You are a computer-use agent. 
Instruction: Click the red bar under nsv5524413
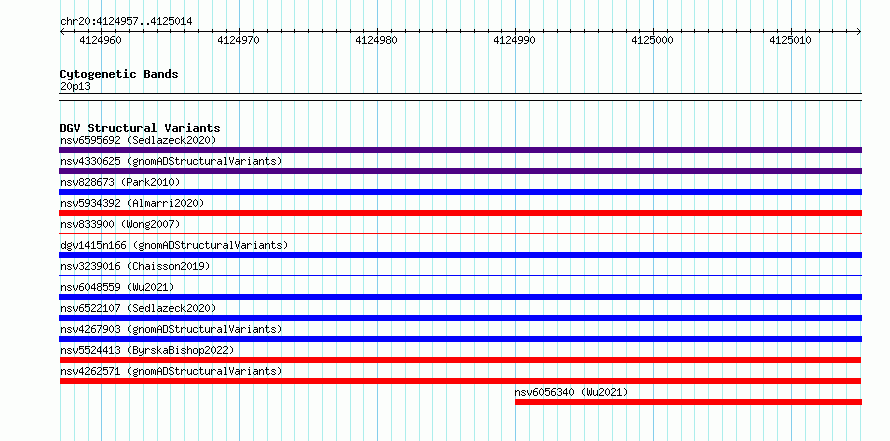460,360
